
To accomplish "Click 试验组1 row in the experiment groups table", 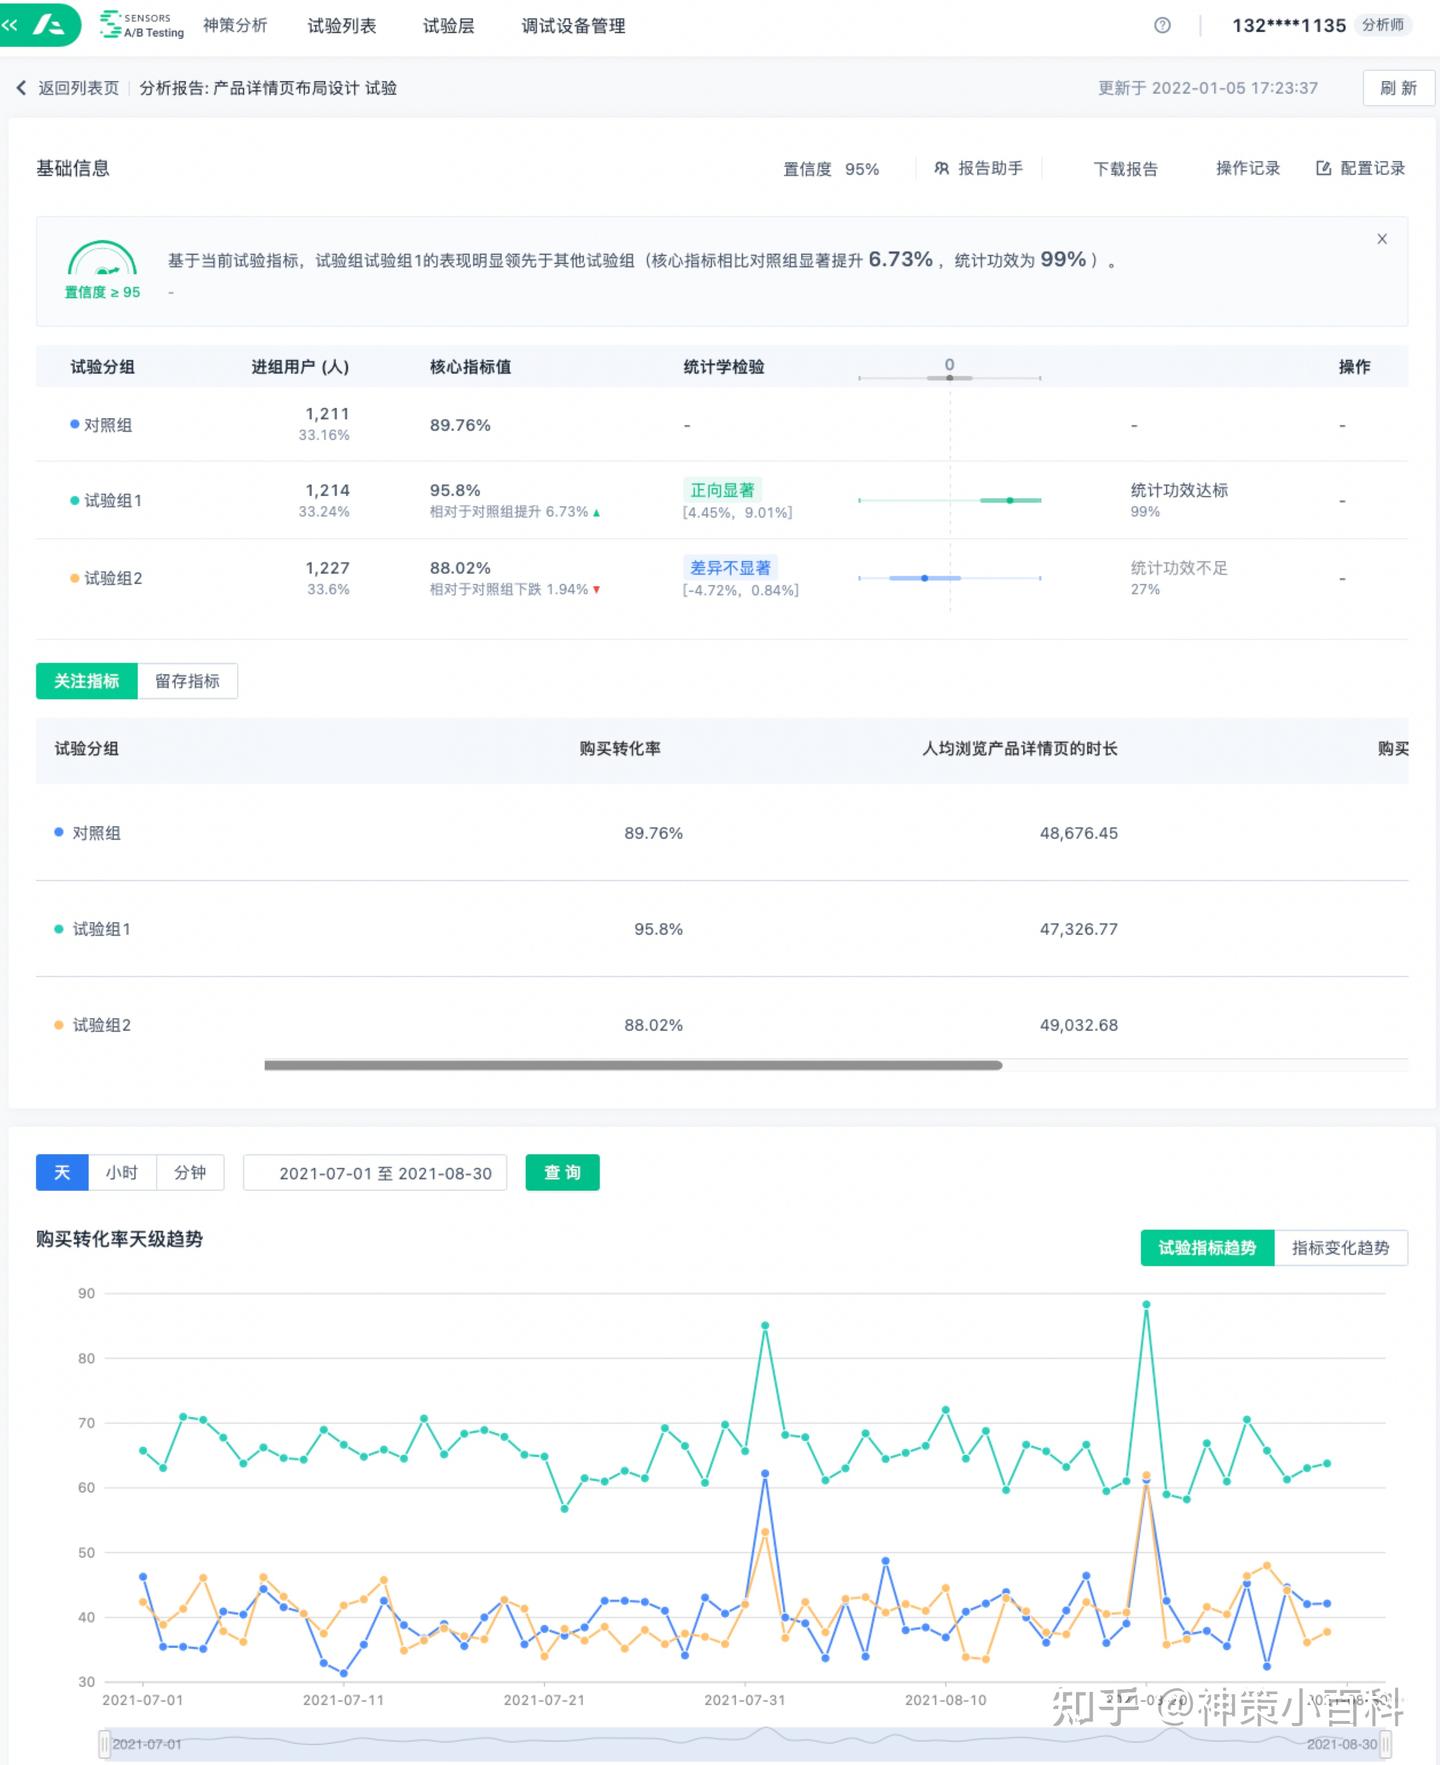I will 722,500.
